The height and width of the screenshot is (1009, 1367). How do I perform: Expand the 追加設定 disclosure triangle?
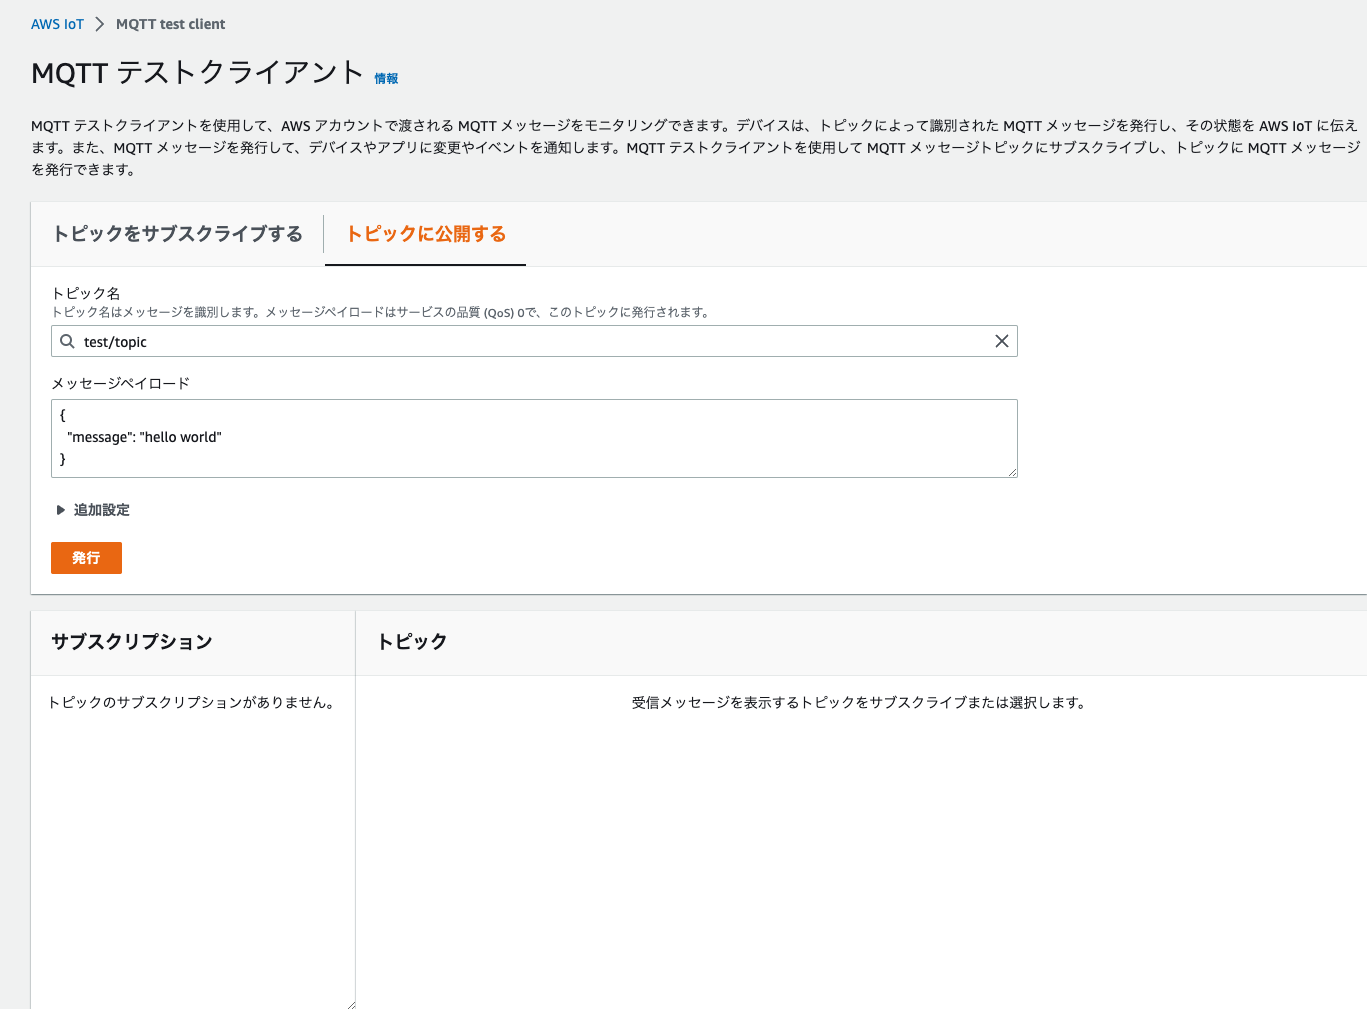[60, 510]
